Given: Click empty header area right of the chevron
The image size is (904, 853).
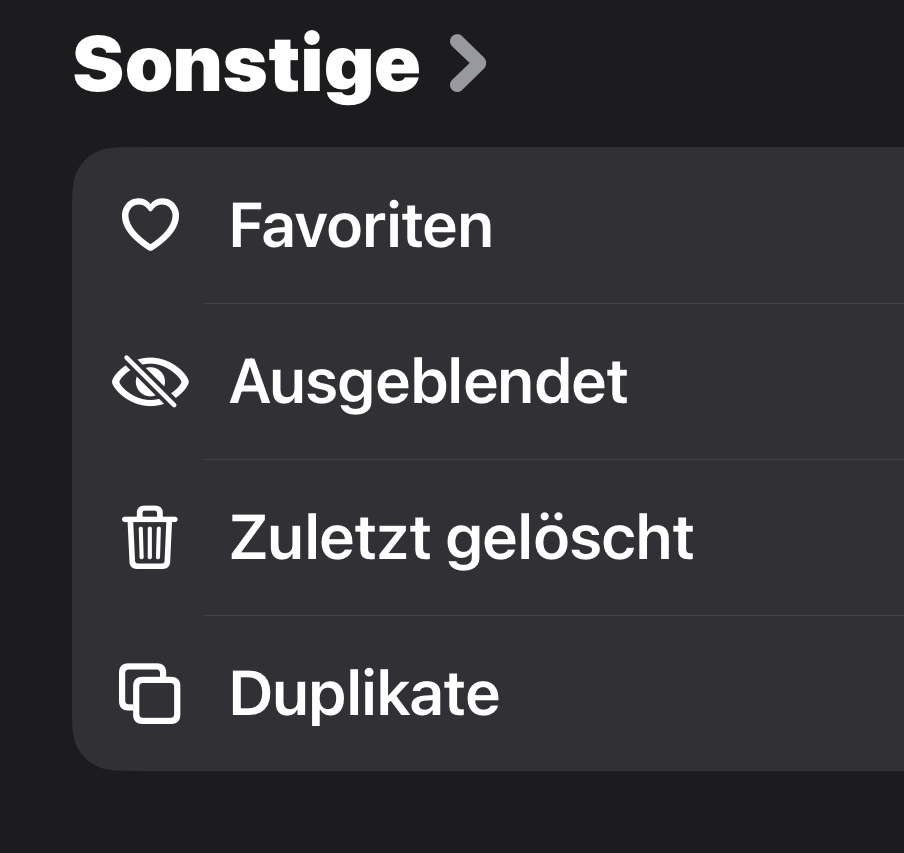Looking at the screenshot, I should tap(700, 64).
